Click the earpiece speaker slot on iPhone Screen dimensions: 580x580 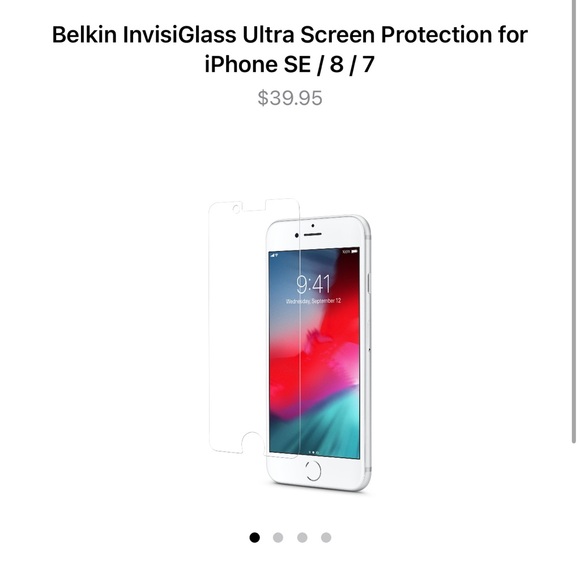pos(313,235)
